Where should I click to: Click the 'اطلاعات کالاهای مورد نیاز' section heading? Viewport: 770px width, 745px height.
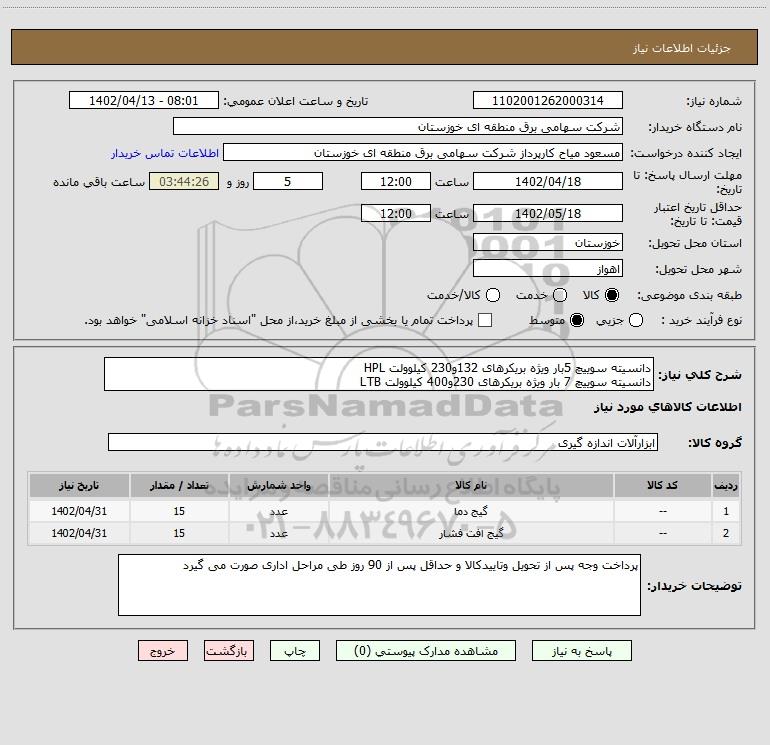668,407
